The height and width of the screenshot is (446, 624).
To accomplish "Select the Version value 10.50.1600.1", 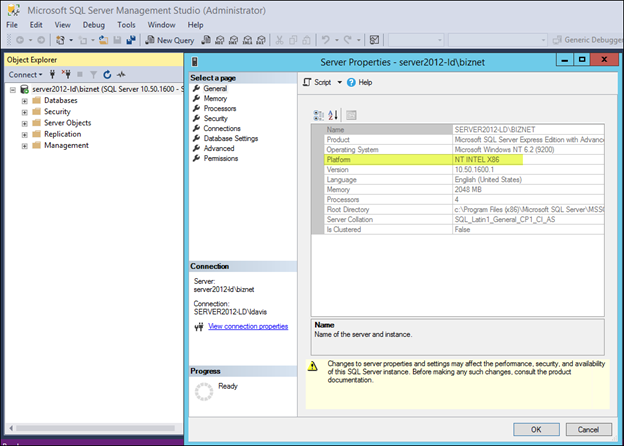I will click(474, 169).
